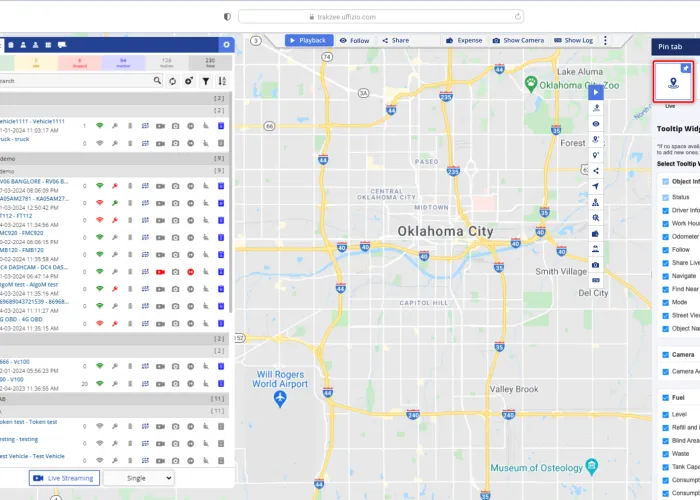Click the share icon in vertical map toolbar

[596, 171]
